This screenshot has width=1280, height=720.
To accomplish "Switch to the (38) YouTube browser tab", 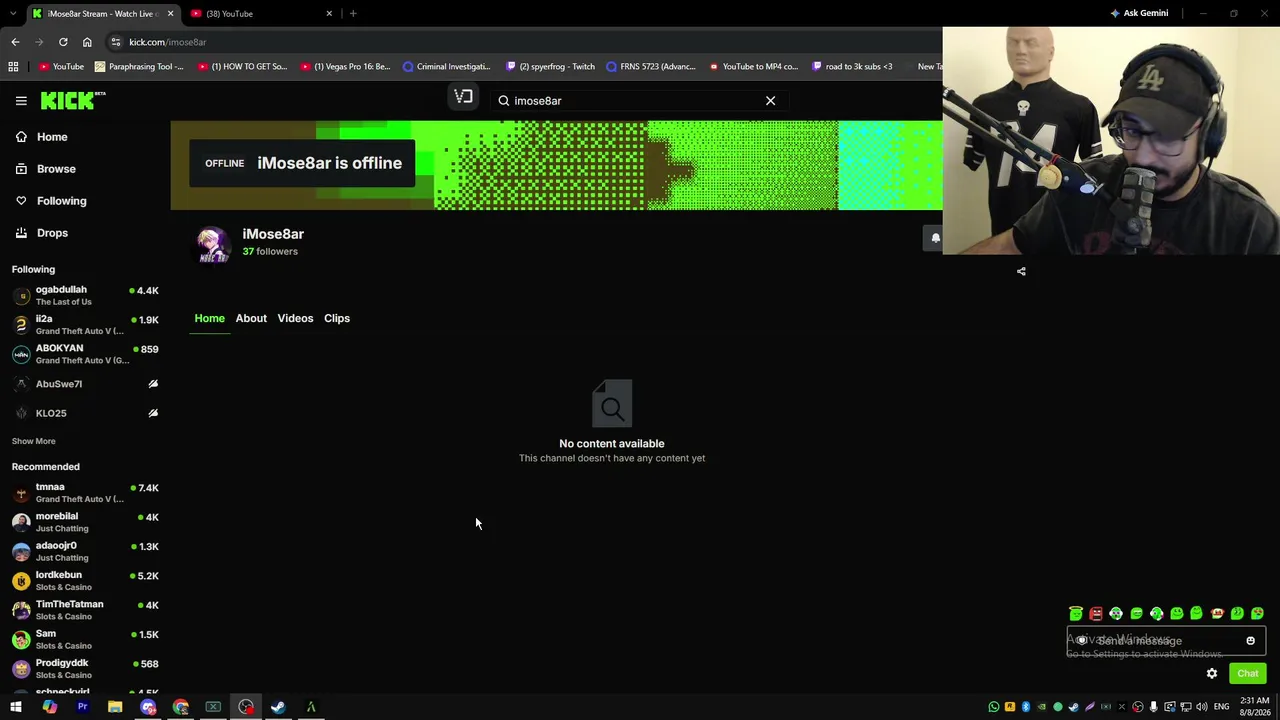I will [262, 14].
